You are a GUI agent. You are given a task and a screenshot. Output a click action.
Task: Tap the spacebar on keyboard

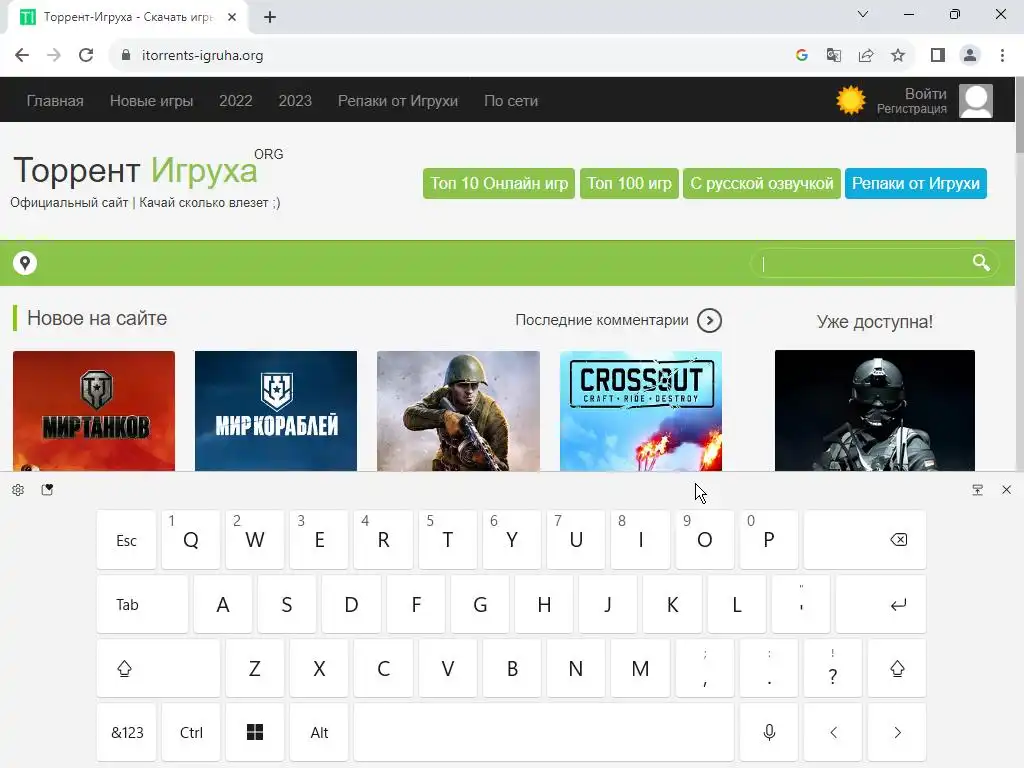pos(544,733)
